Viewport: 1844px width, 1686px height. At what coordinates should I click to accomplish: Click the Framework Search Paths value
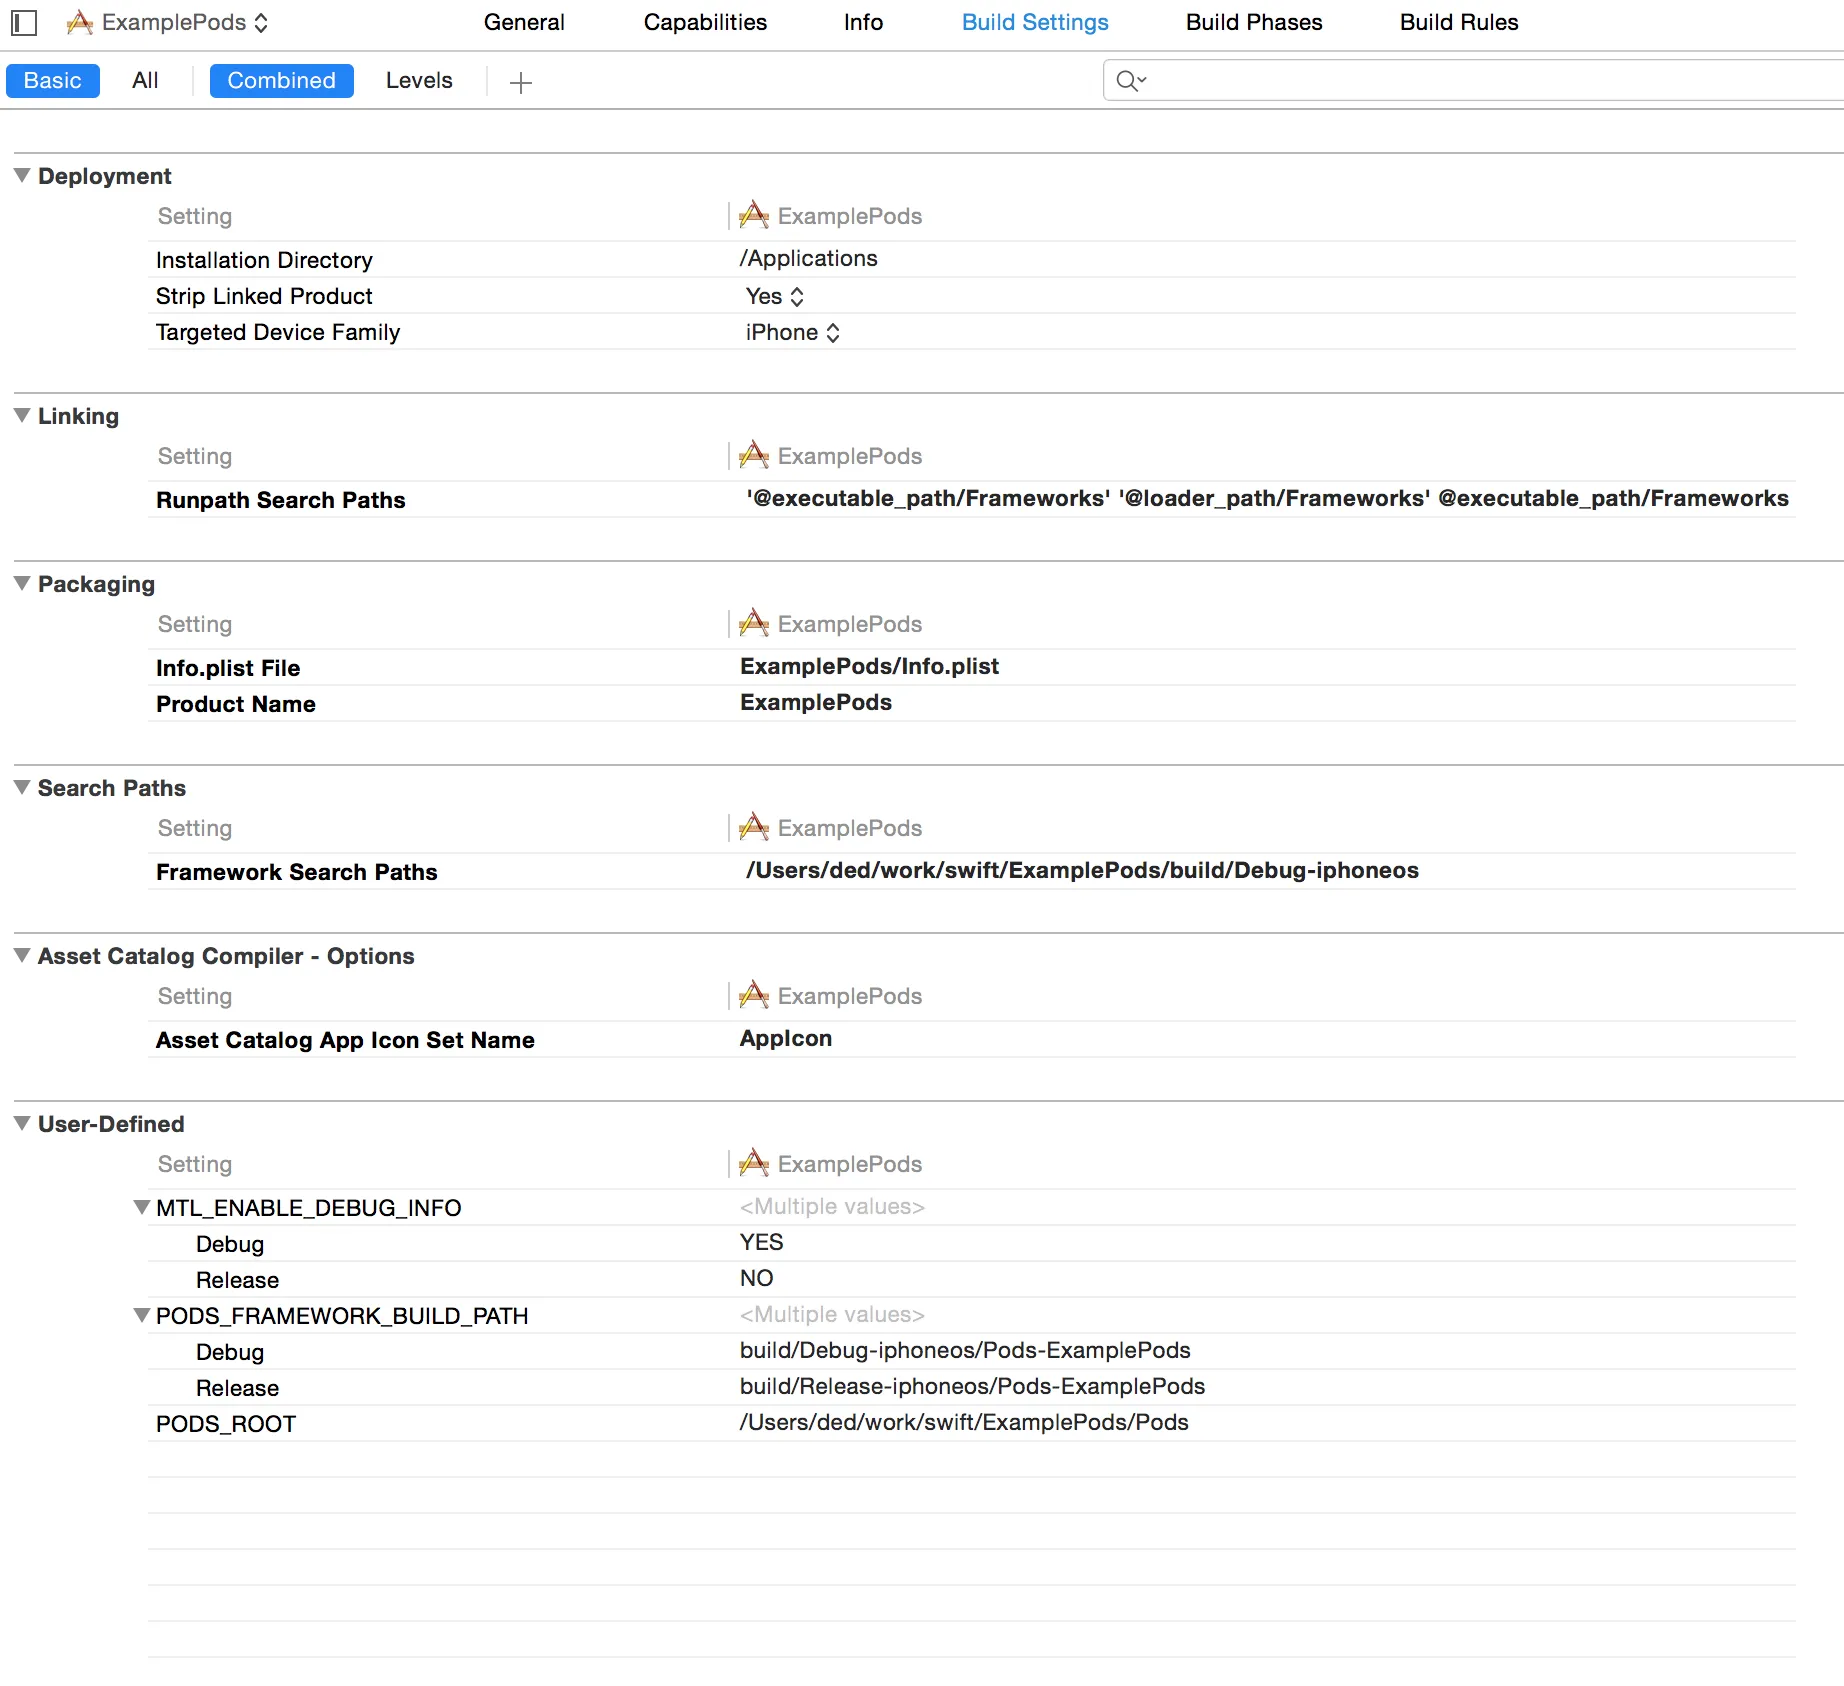[x=1082, y=871]
